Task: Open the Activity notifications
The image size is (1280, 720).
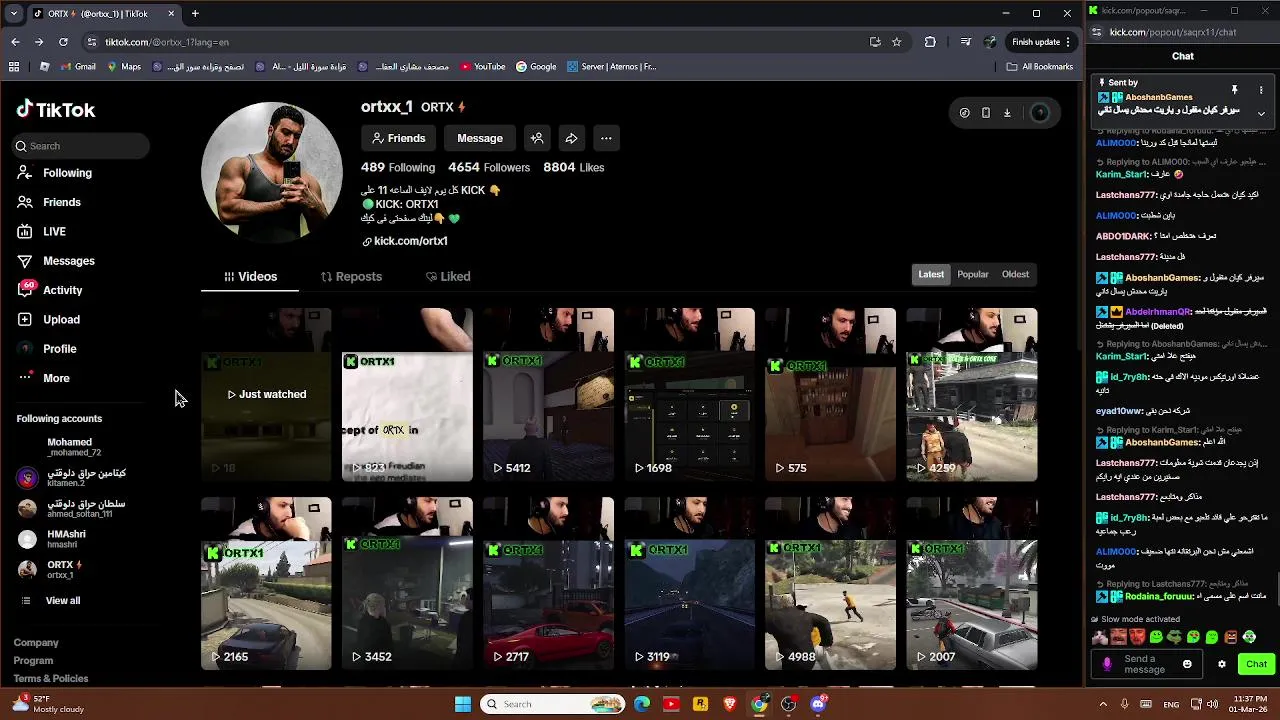Action: 50,290
